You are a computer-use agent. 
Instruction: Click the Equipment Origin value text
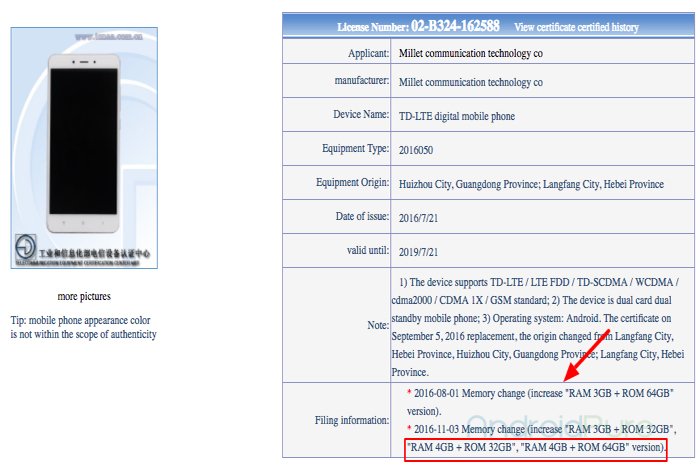click(531, 184)
